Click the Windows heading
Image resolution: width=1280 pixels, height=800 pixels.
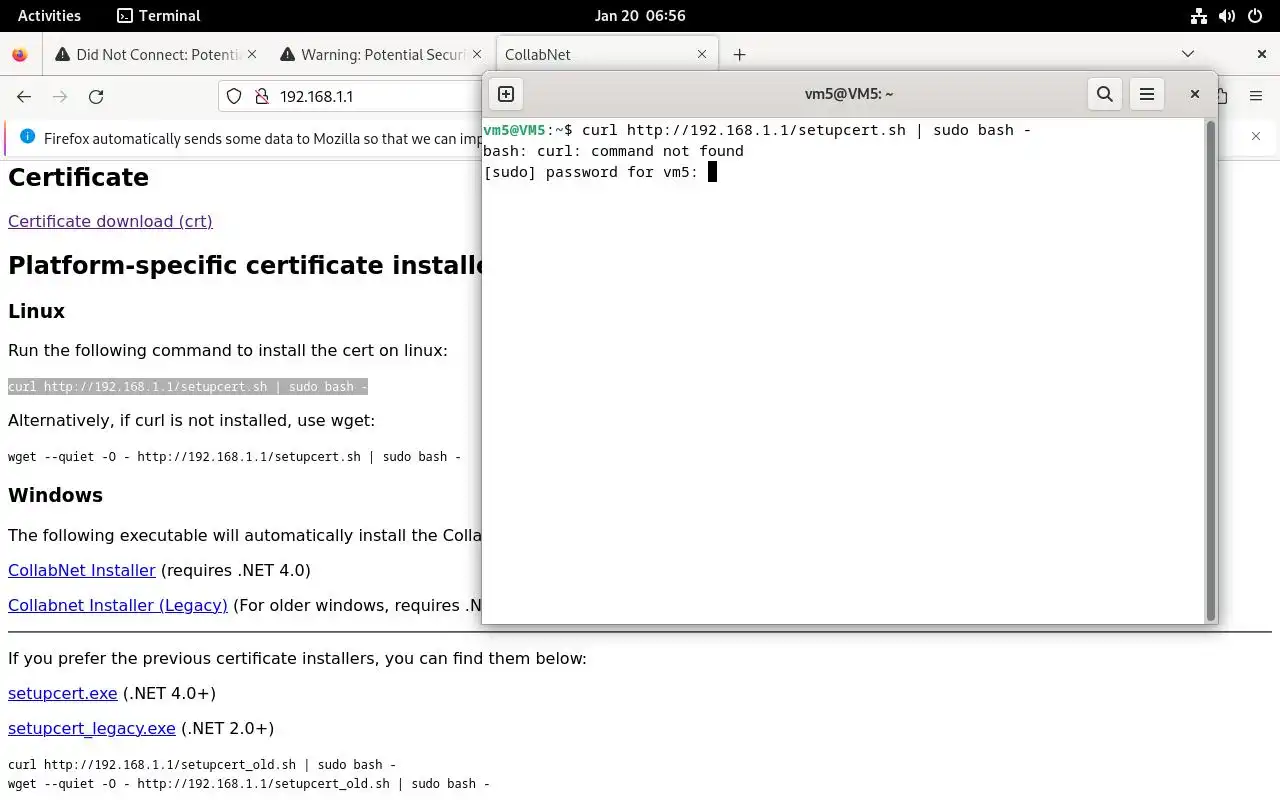click(x=55, y=495)
